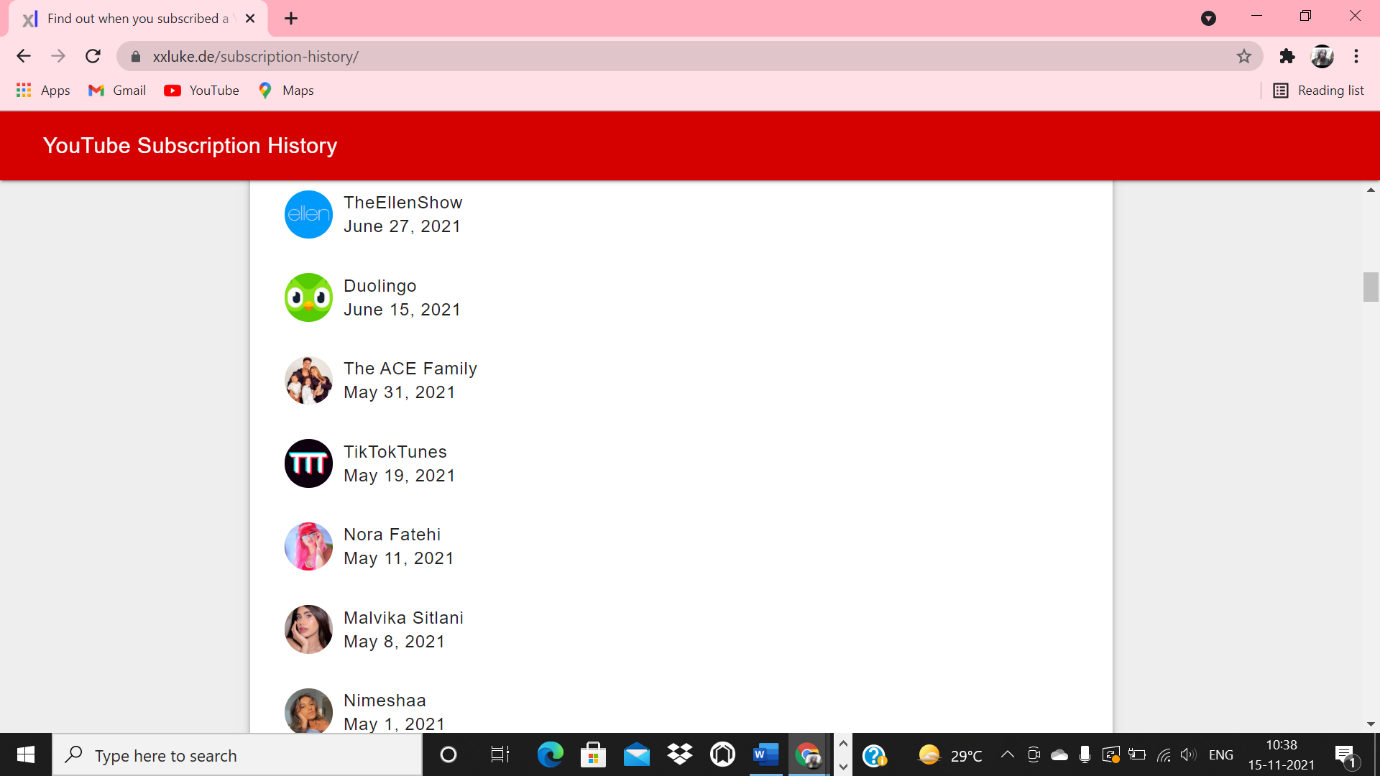Click Malvika Sitlani channel avatar

tap(309, 629)
